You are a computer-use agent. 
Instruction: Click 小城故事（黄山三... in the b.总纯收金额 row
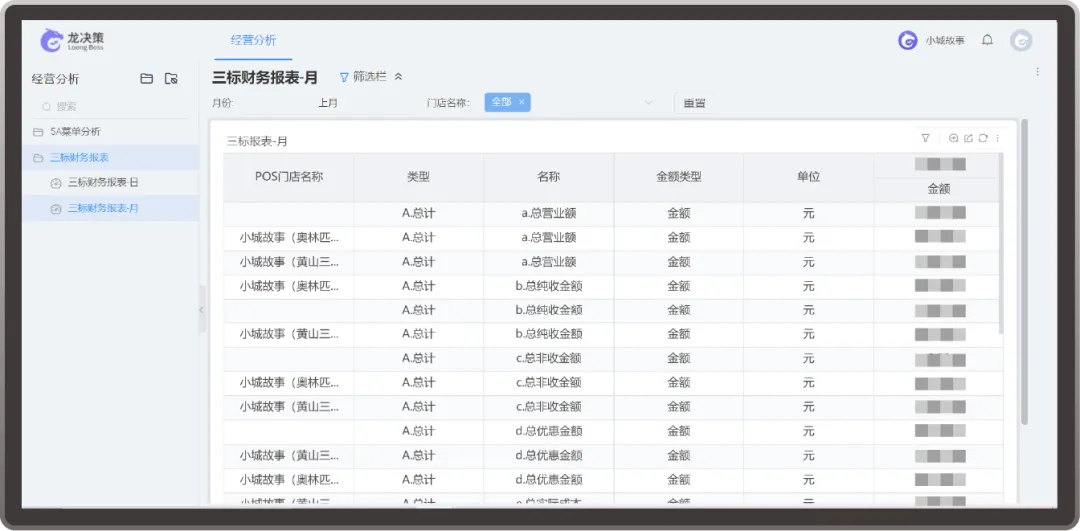pyautogui.click(x=289, y=334)
